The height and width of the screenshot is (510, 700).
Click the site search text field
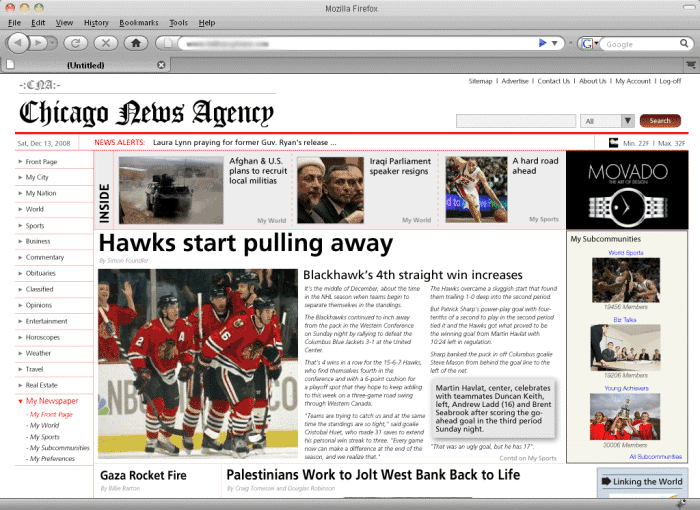coord(516,121)
